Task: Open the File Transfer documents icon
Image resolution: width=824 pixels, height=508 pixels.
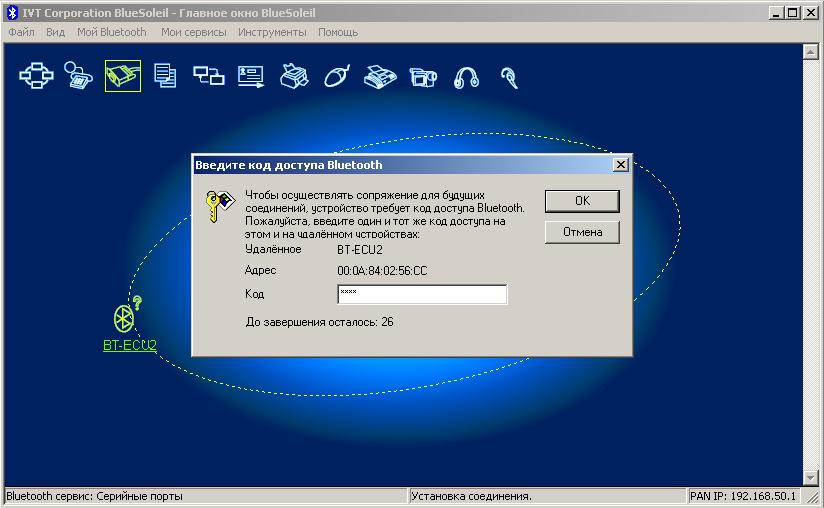Action: [x=165, y=76]
